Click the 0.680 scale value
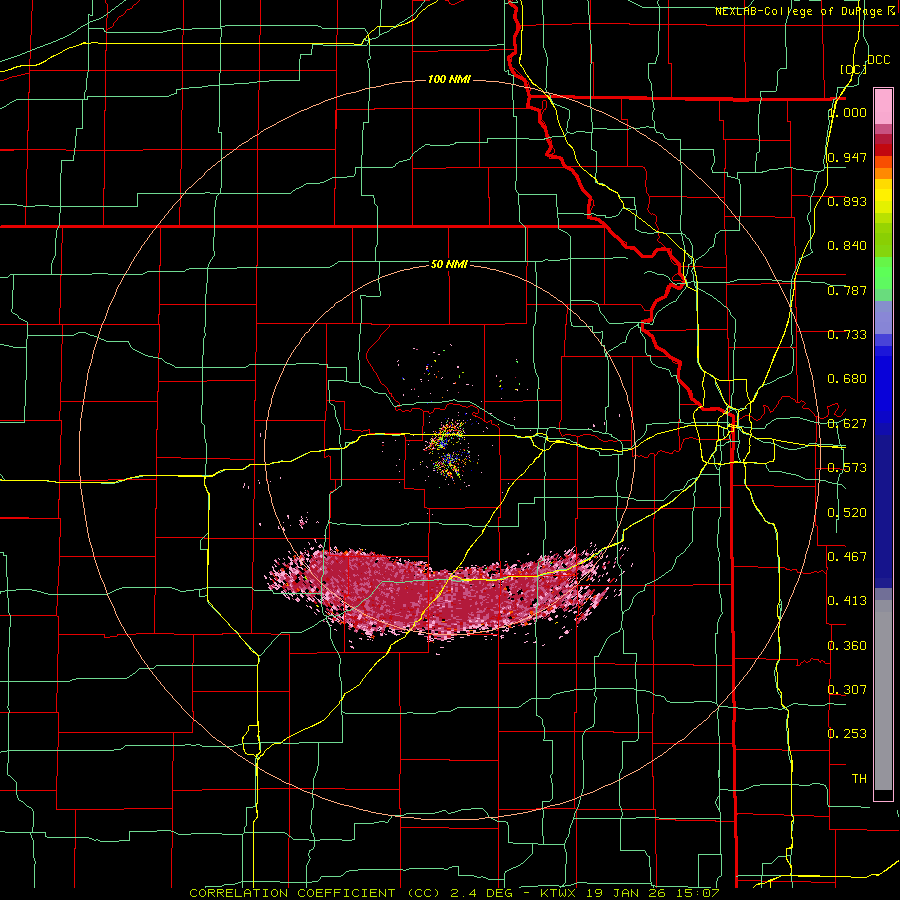The height and width of the screenshot is (900, 900). (847, 379)
